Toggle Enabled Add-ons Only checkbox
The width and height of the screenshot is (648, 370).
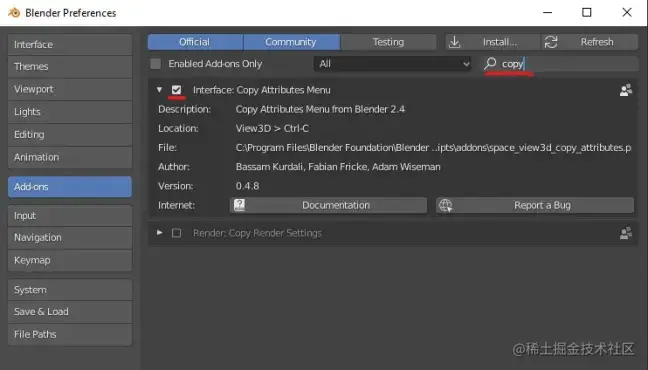click(155, 64)
